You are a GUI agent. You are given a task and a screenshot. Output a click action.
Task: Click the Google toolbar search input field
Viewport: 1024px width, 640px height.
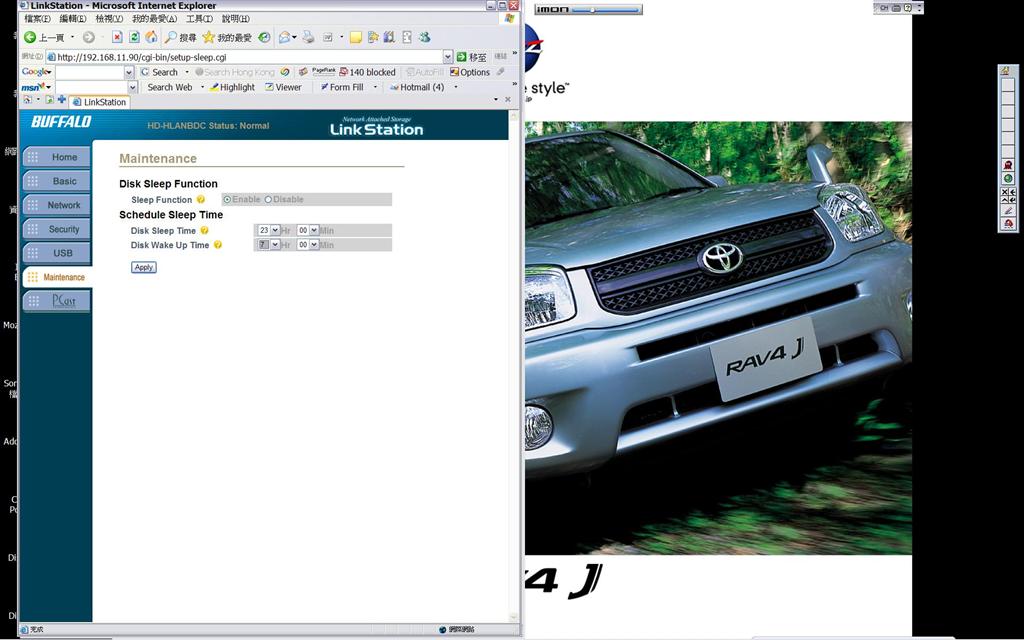(x=89, y=72)
